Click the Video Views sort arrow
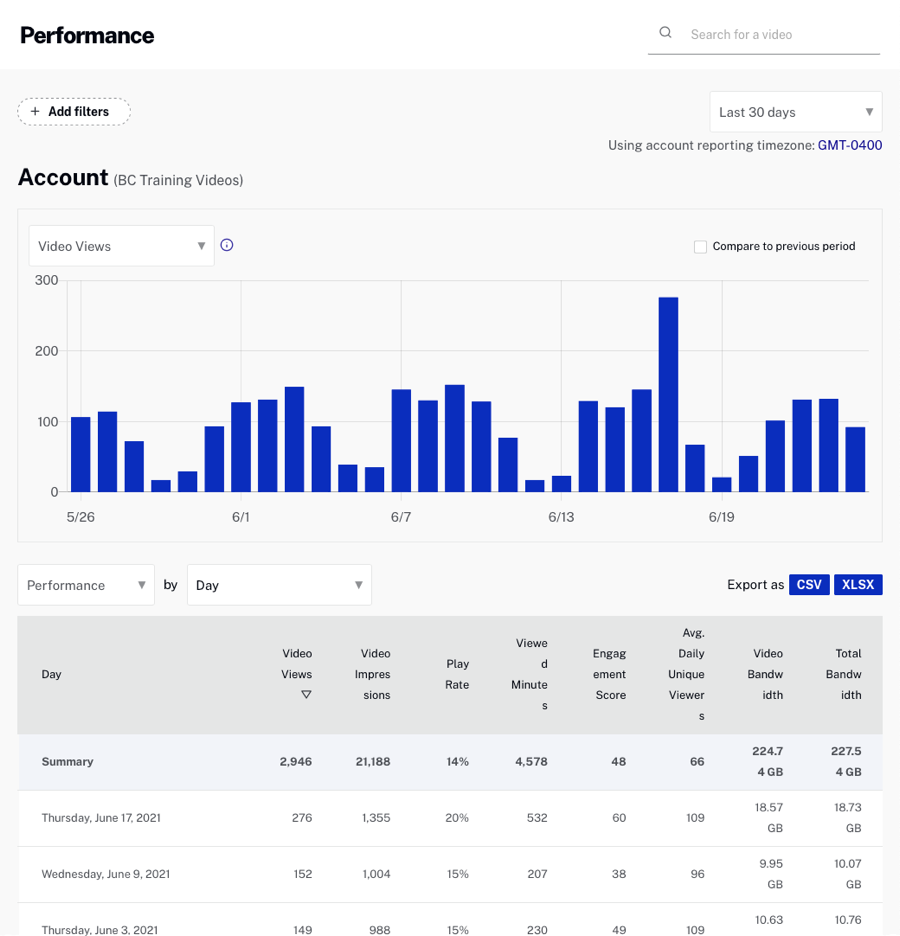Screen dimensions: 900x936 coord(306,694)
